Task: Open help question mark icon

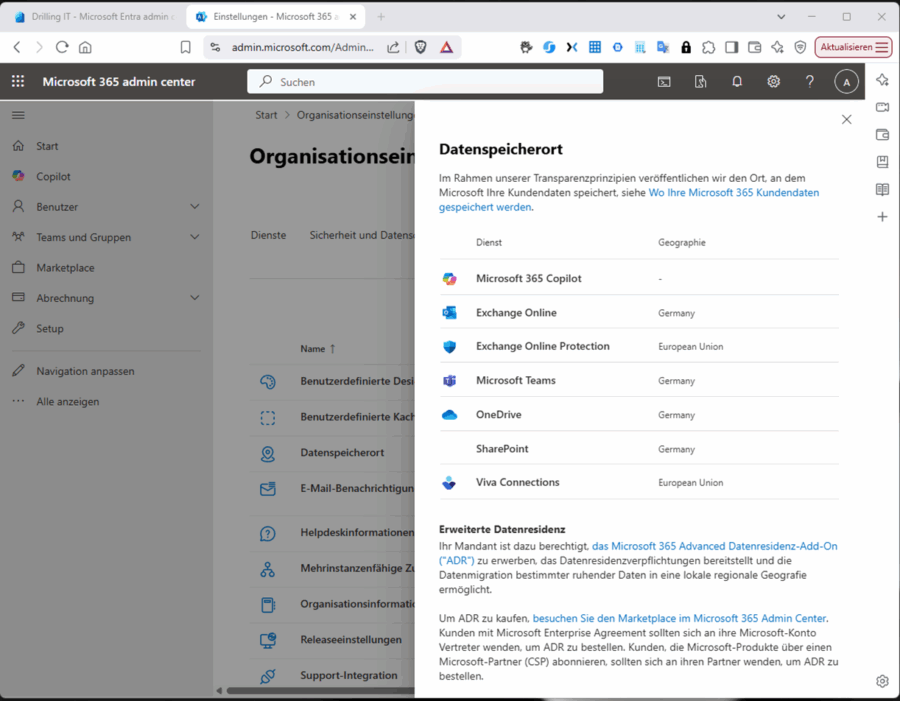Action: point(810,82)
